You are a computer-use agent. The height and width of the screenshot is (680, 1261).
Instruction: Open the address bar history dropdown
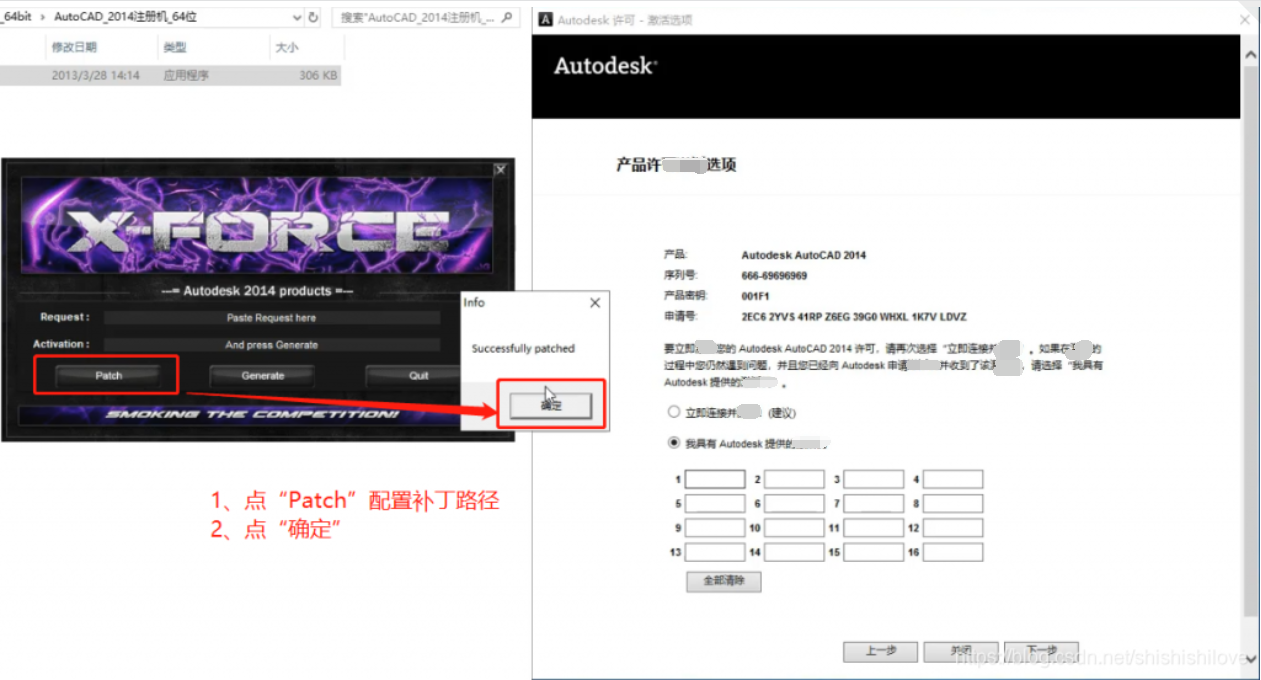coord(297,17)
